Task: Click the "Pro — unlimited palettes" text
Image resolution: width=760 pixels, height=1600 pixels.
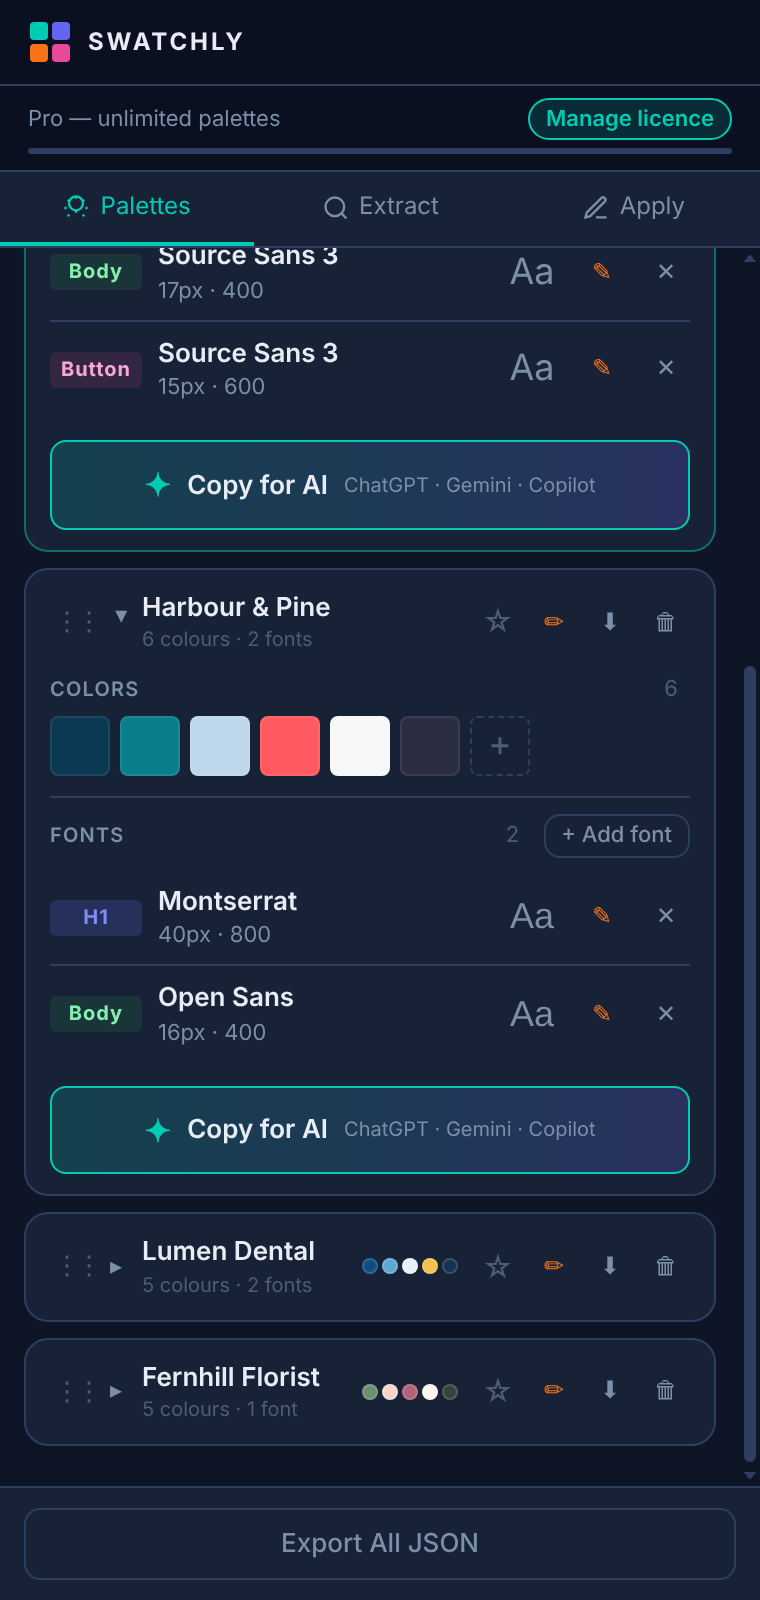Action: (x=154, y=118)
